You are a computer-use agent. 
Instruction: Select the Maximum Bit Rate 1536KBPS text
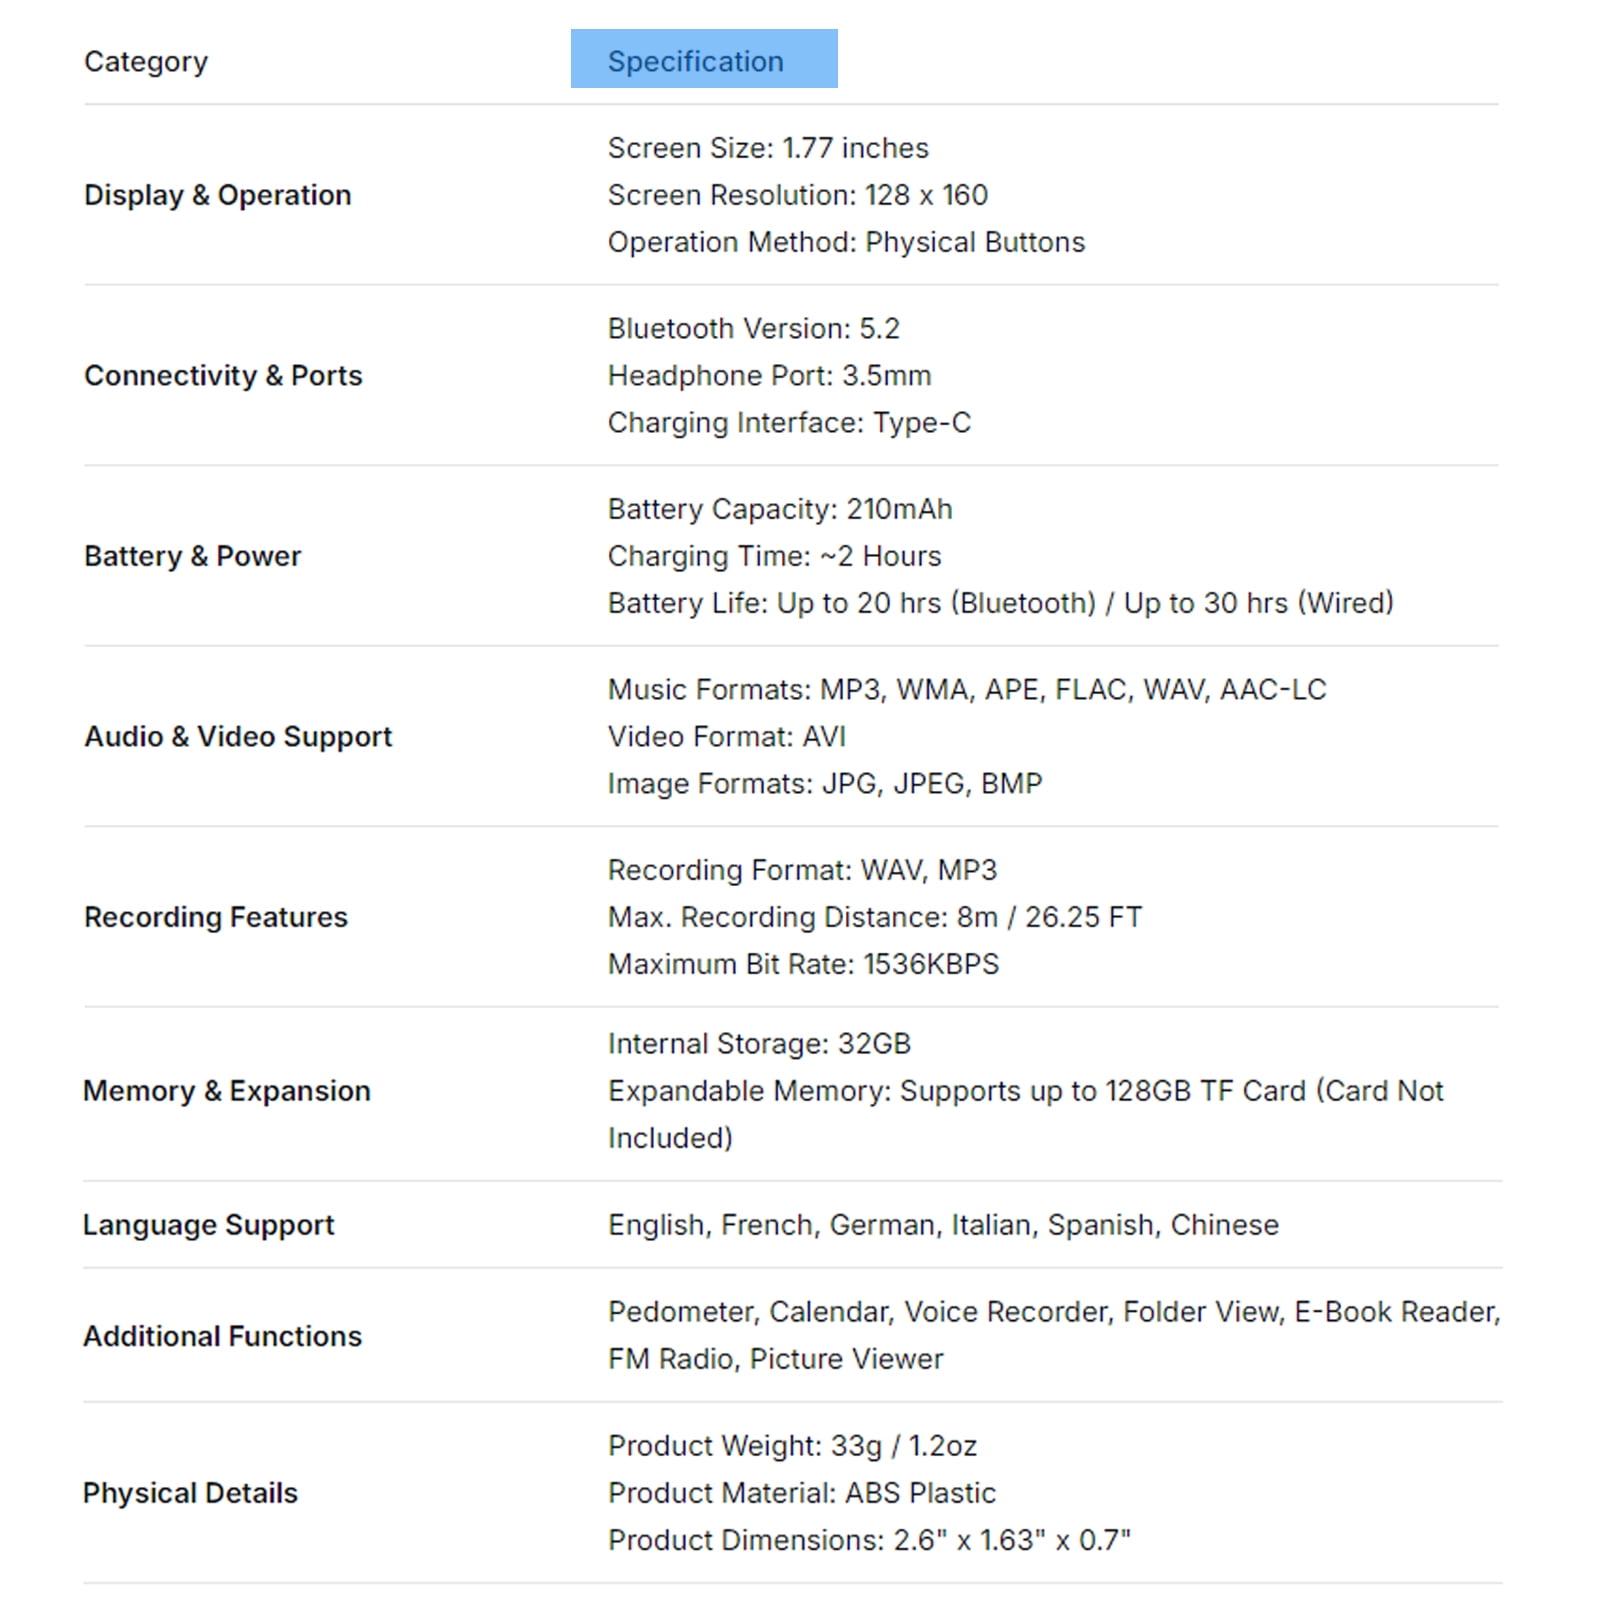pos(803,964)
